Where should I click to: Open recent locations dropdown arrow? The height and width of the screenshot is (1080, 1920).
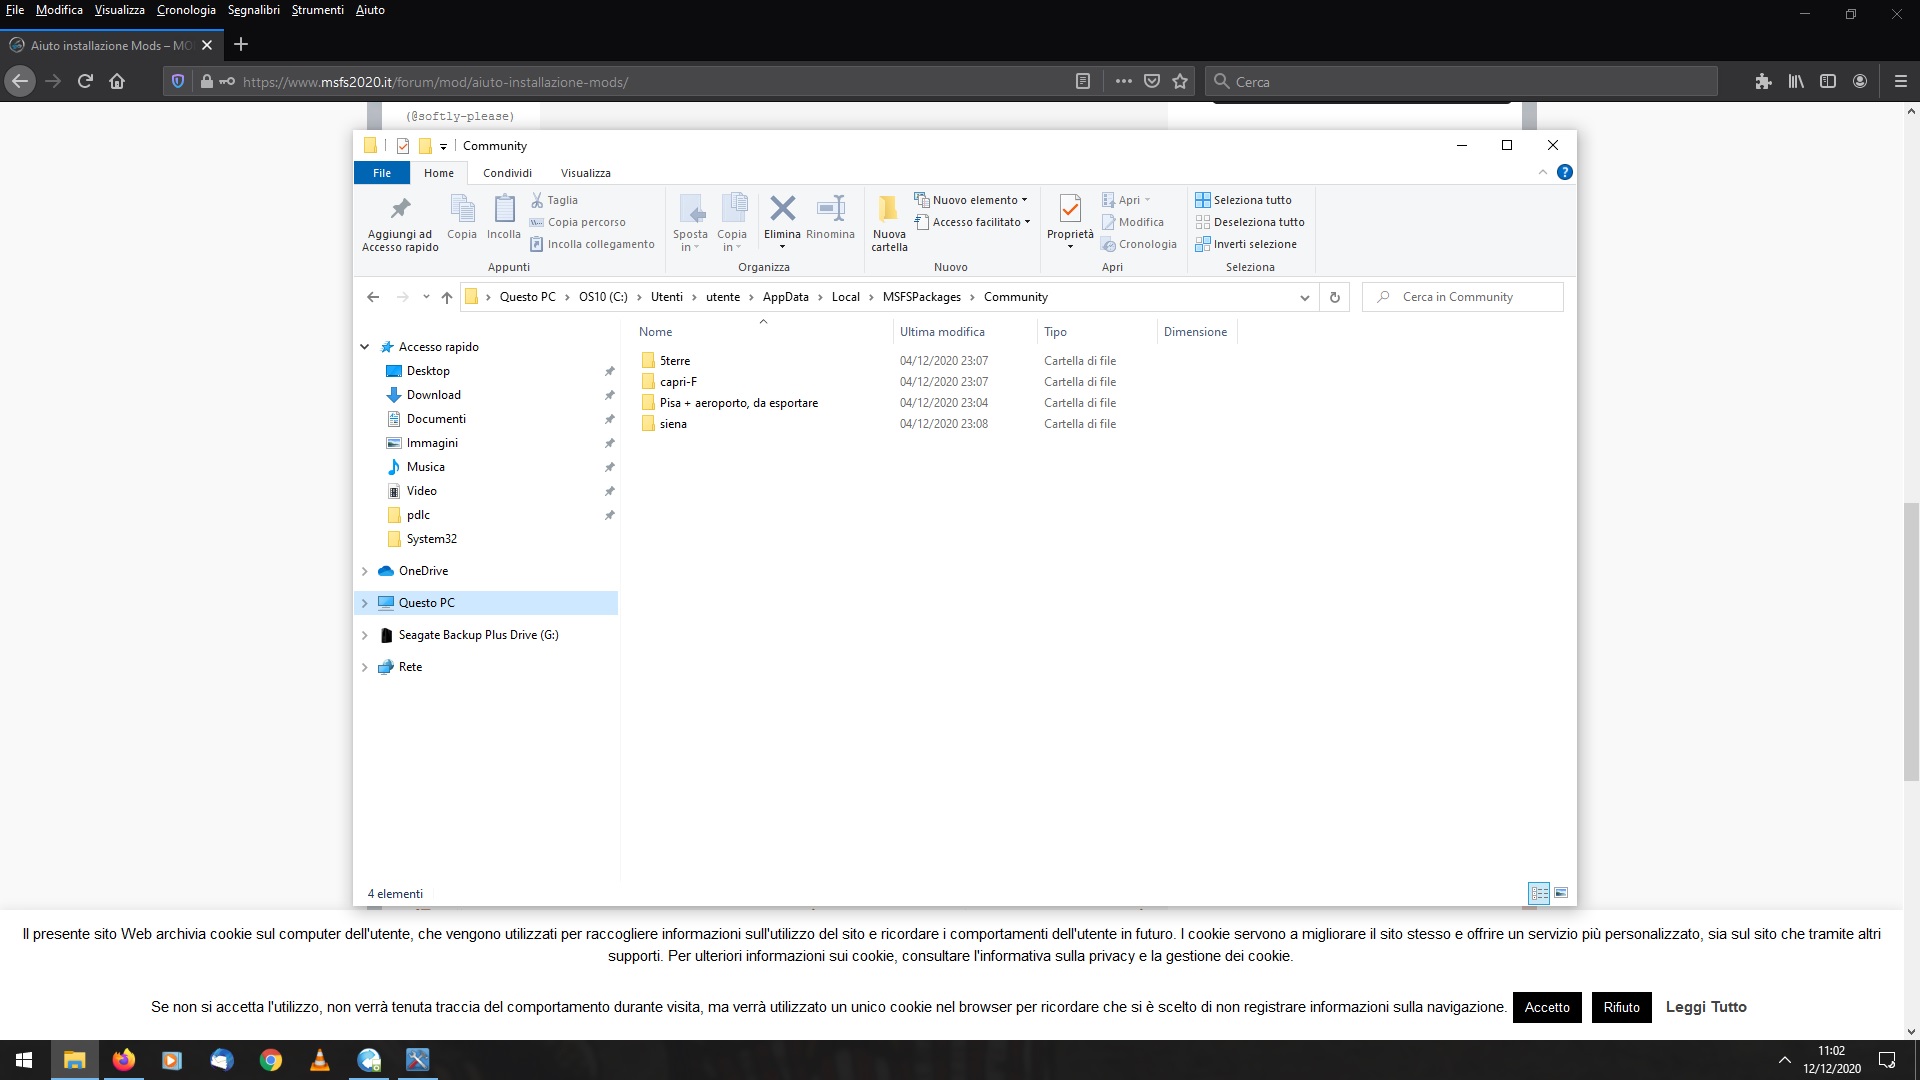click(426, 297)
